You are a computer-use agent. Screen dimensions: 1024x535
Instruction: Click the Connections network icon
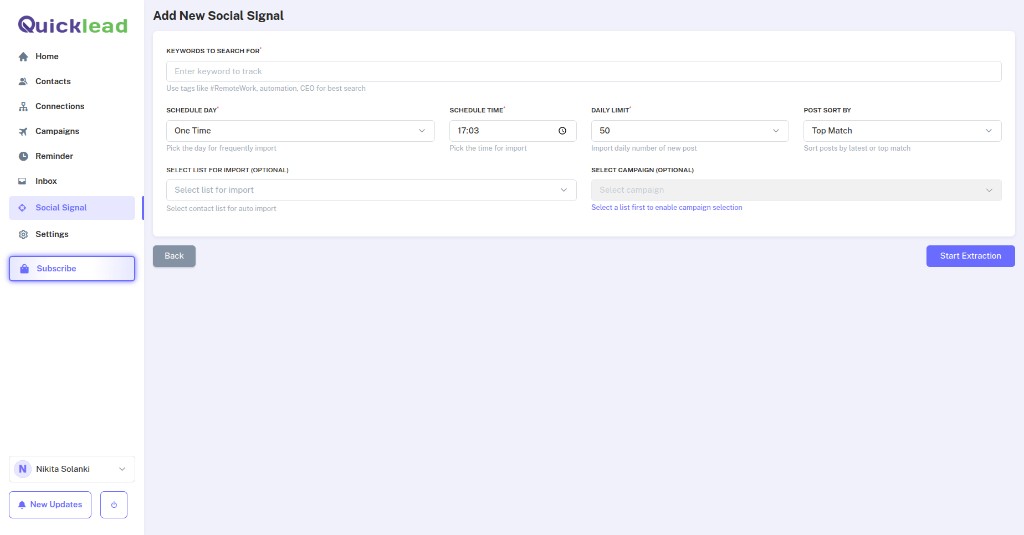point(24,106)
